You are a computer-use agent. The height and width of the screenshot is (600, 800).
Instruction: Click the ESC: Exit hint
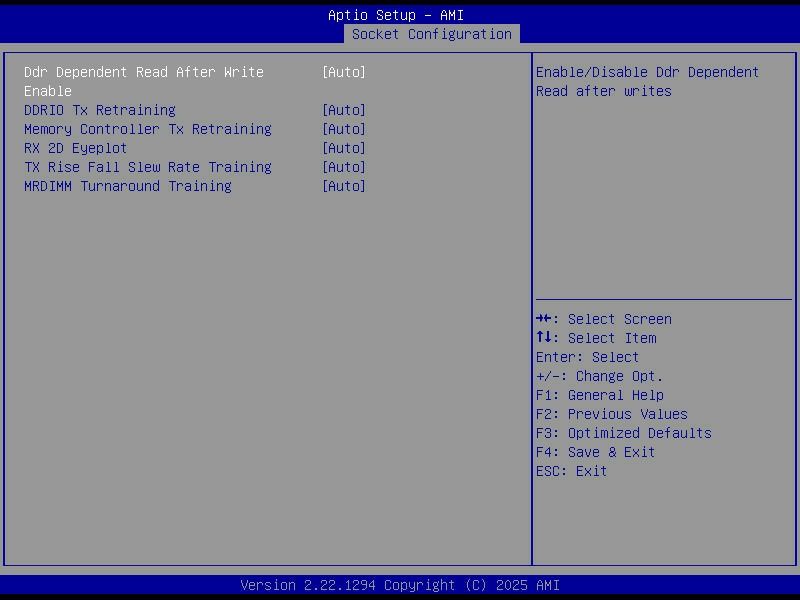pos(571,470)
